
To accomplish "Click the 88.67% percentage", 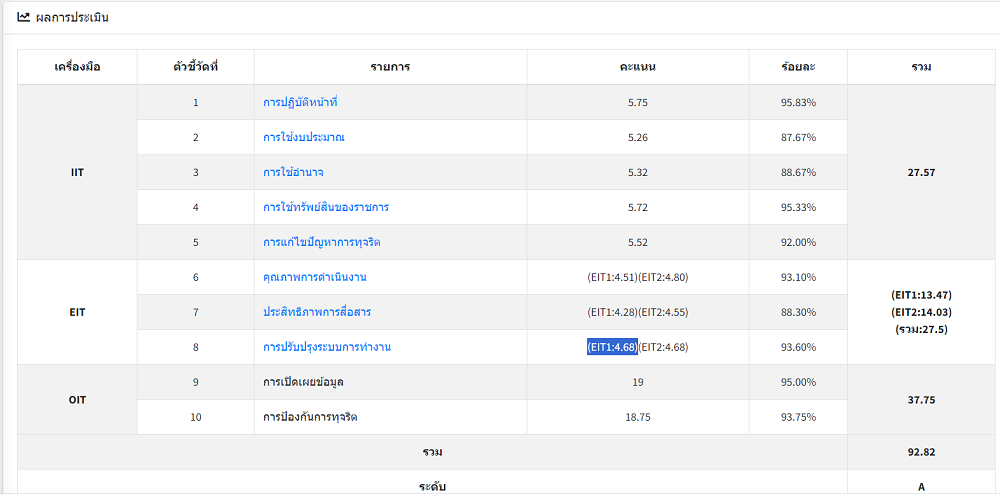I will click(798, 172).
